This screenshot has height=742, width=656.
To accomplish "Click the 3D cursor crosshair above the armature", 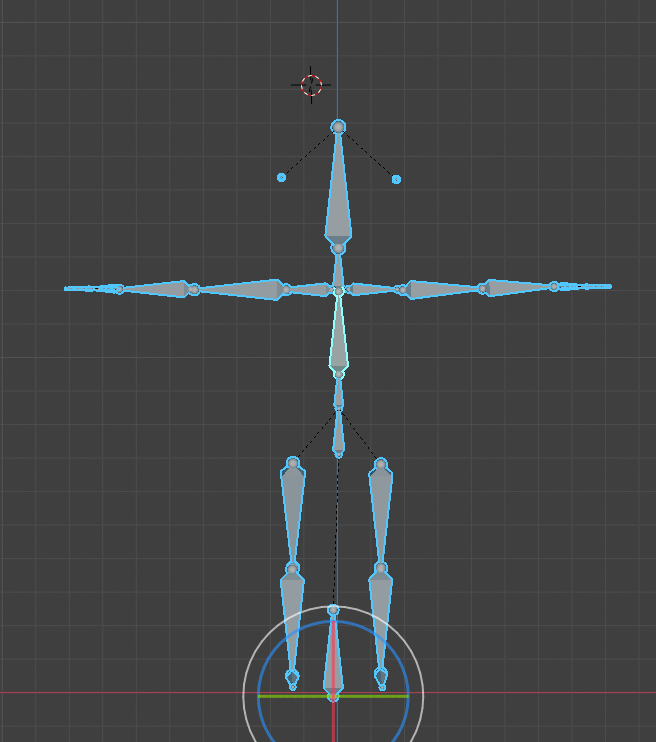I will click(311, 85).
